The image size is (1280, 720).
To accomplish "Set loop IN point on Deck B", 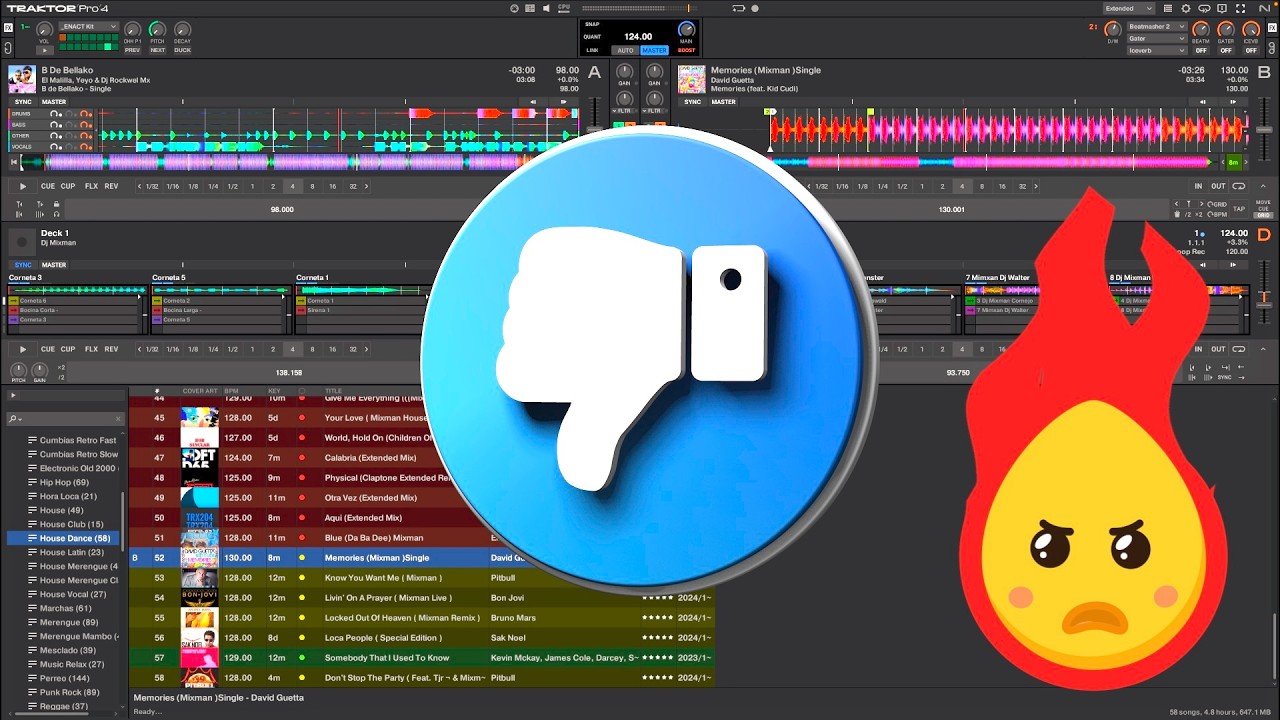I will point(1198,186).
